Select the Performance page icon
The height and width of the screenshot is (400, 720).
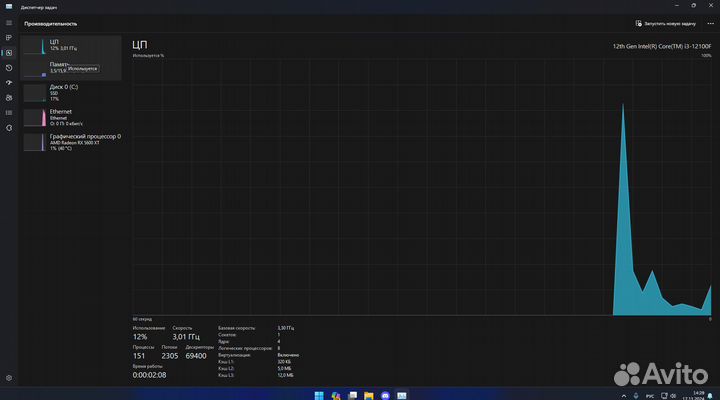pos(8,53)
